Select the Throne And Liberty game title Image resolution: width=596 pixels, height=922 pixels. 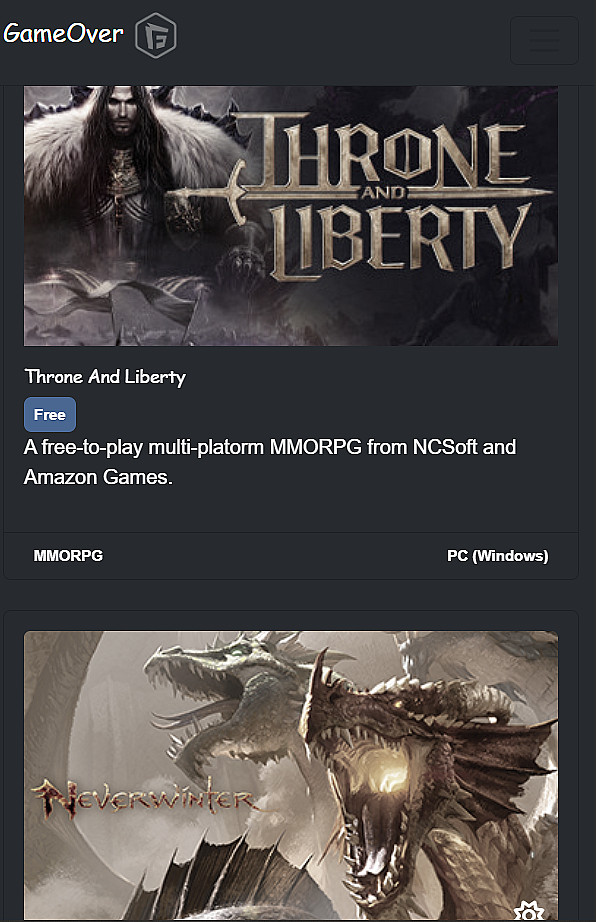(x=105, y=377)
